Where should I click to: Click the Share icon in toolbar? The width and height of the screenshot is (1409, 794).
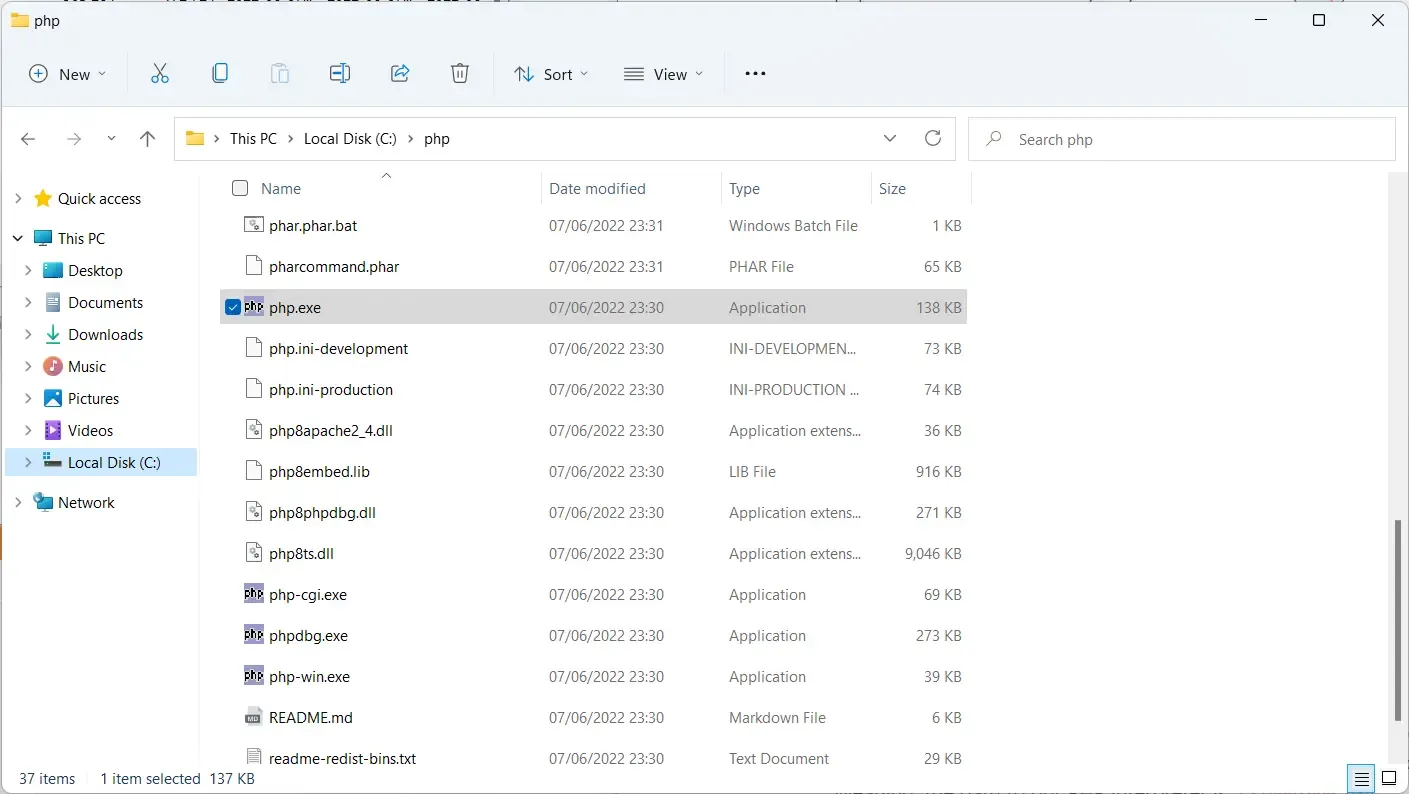400,74
